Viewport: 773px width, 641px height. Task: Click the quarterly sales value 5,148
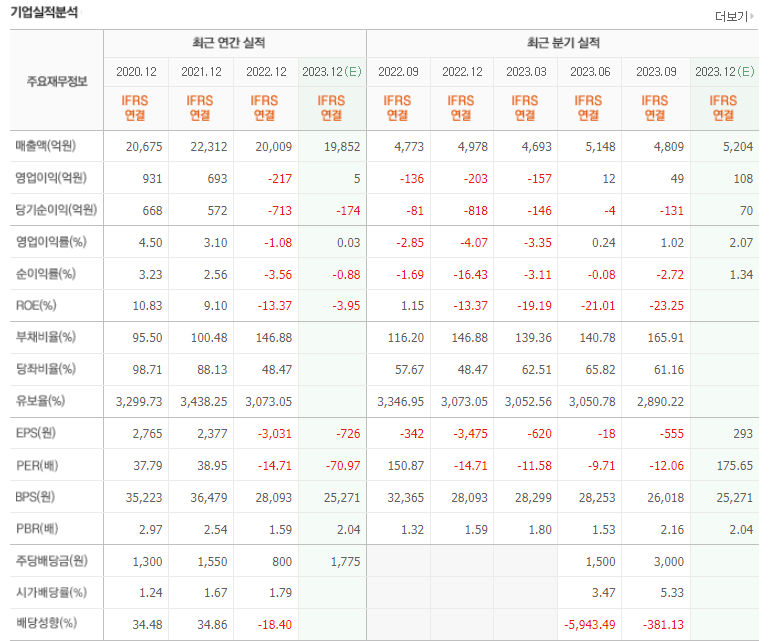point(600,147)
